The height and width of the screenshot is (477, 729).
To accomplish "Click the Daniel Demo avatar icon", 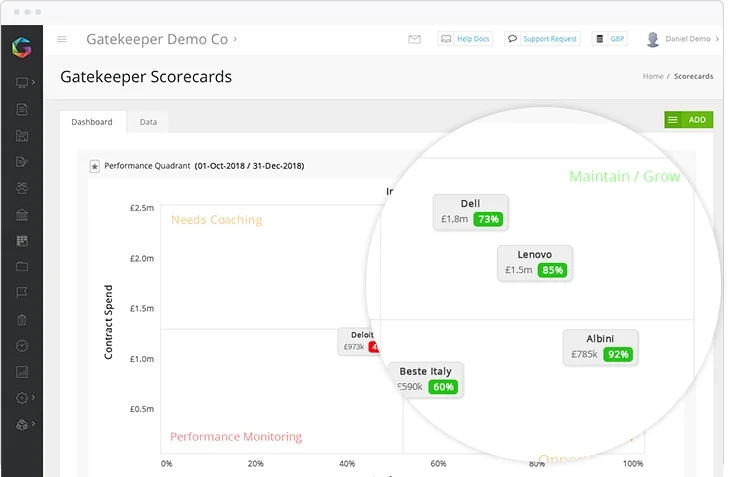I will pyautogui.click(x=653, y=40).
